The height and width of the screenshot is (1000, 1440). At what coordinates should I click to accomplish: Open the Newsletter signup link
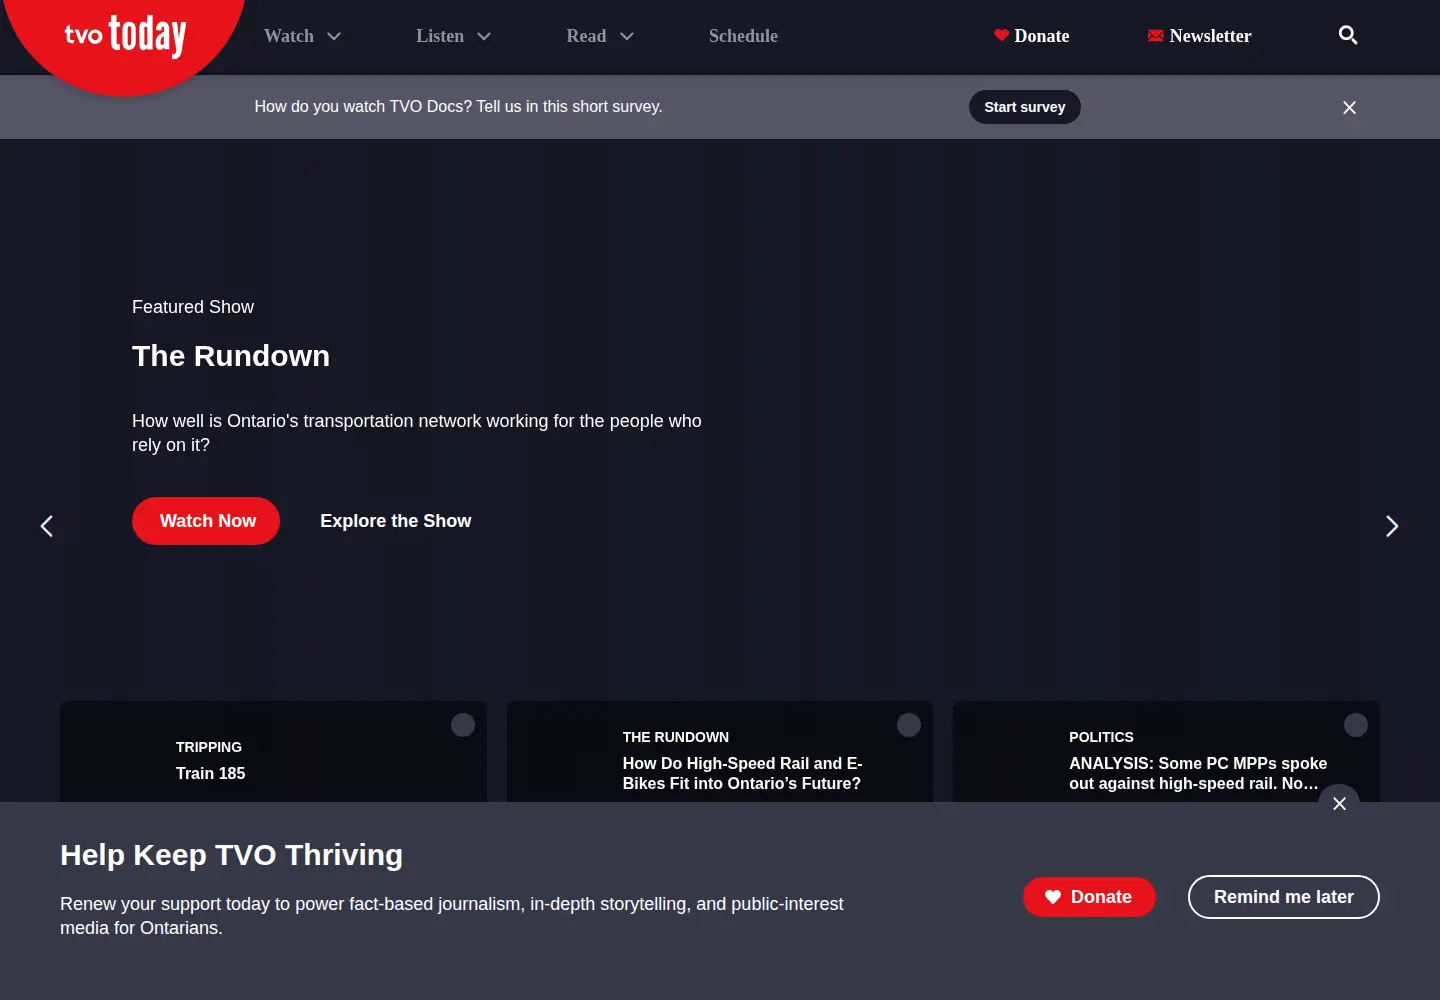tap(1200, 36)
